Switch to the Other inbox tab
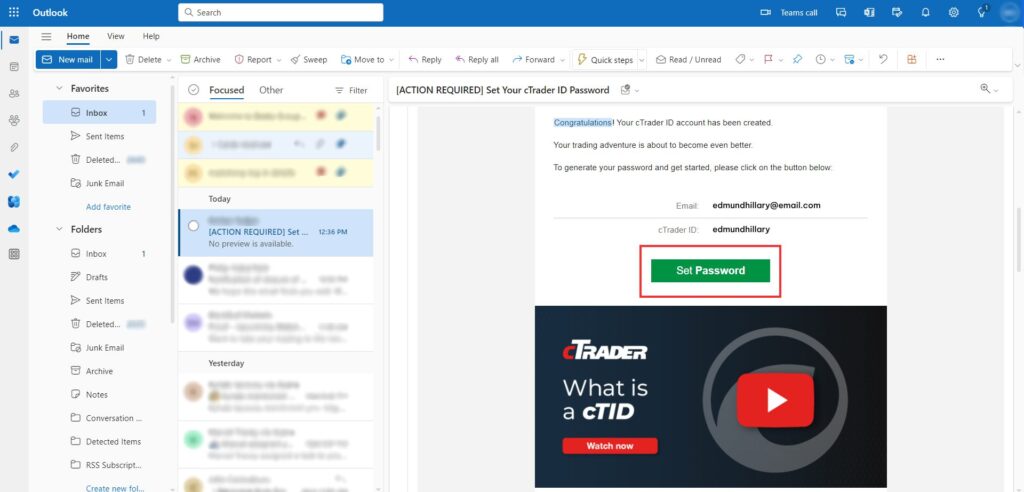 [271, 90]
